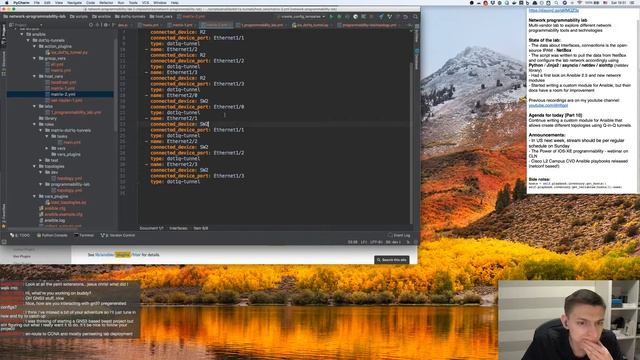Viewport: 640px width, 360px height.
Task: Collapse the topologies folder
Action: tap(34, 167)
